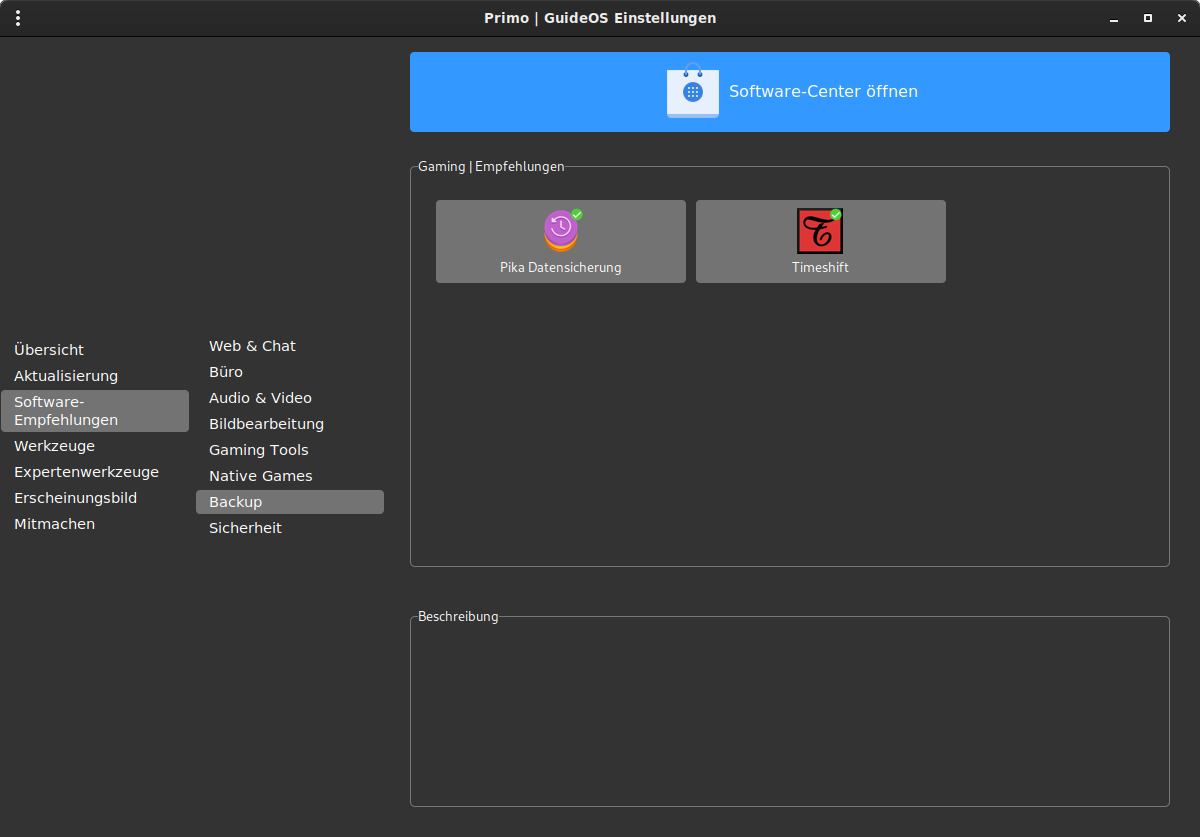Viewport: 1200px width, 837px height.
Task: Open the three-dot menu in title bar
Action: click(18, 18)
